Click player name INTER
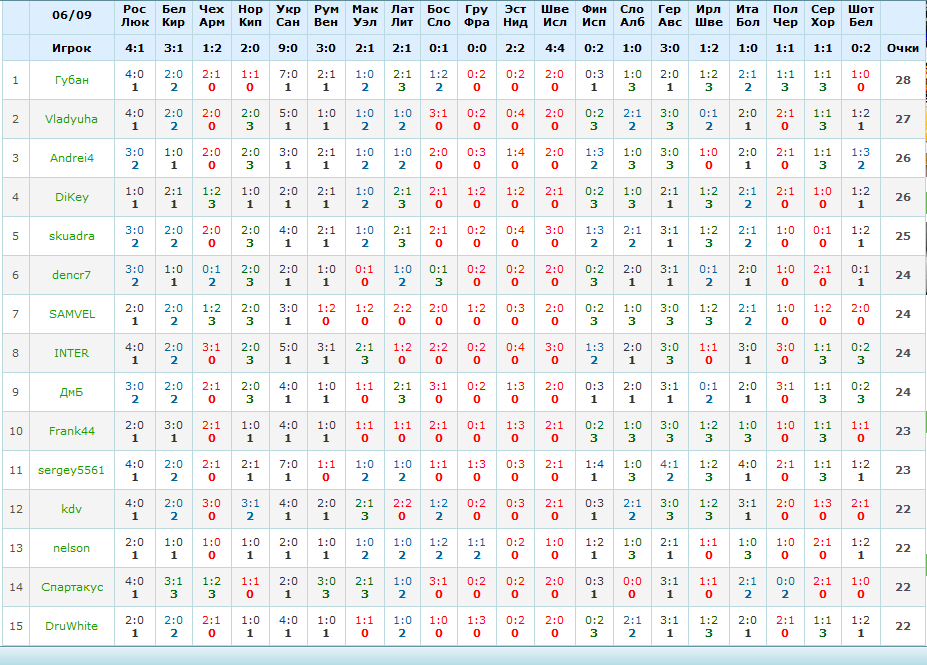This screenshot has height=665, width=927. point(72,353)
